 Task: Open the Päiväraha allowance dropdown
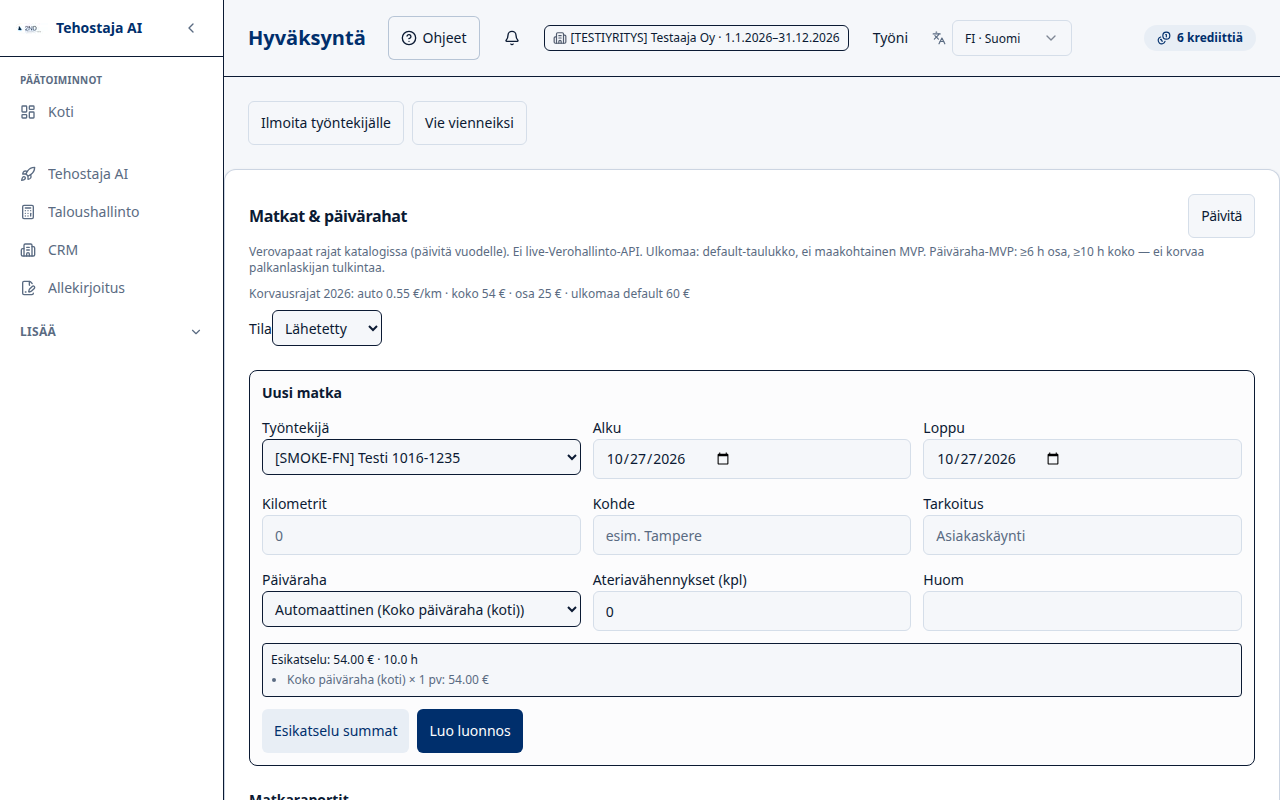(x=421, y=609)
